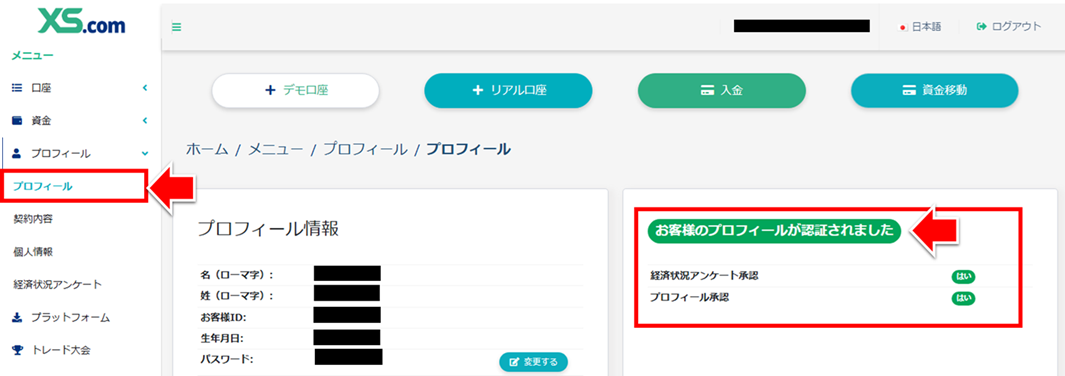
Task: Open the 日本語 language selector
Action: (920, 27)
